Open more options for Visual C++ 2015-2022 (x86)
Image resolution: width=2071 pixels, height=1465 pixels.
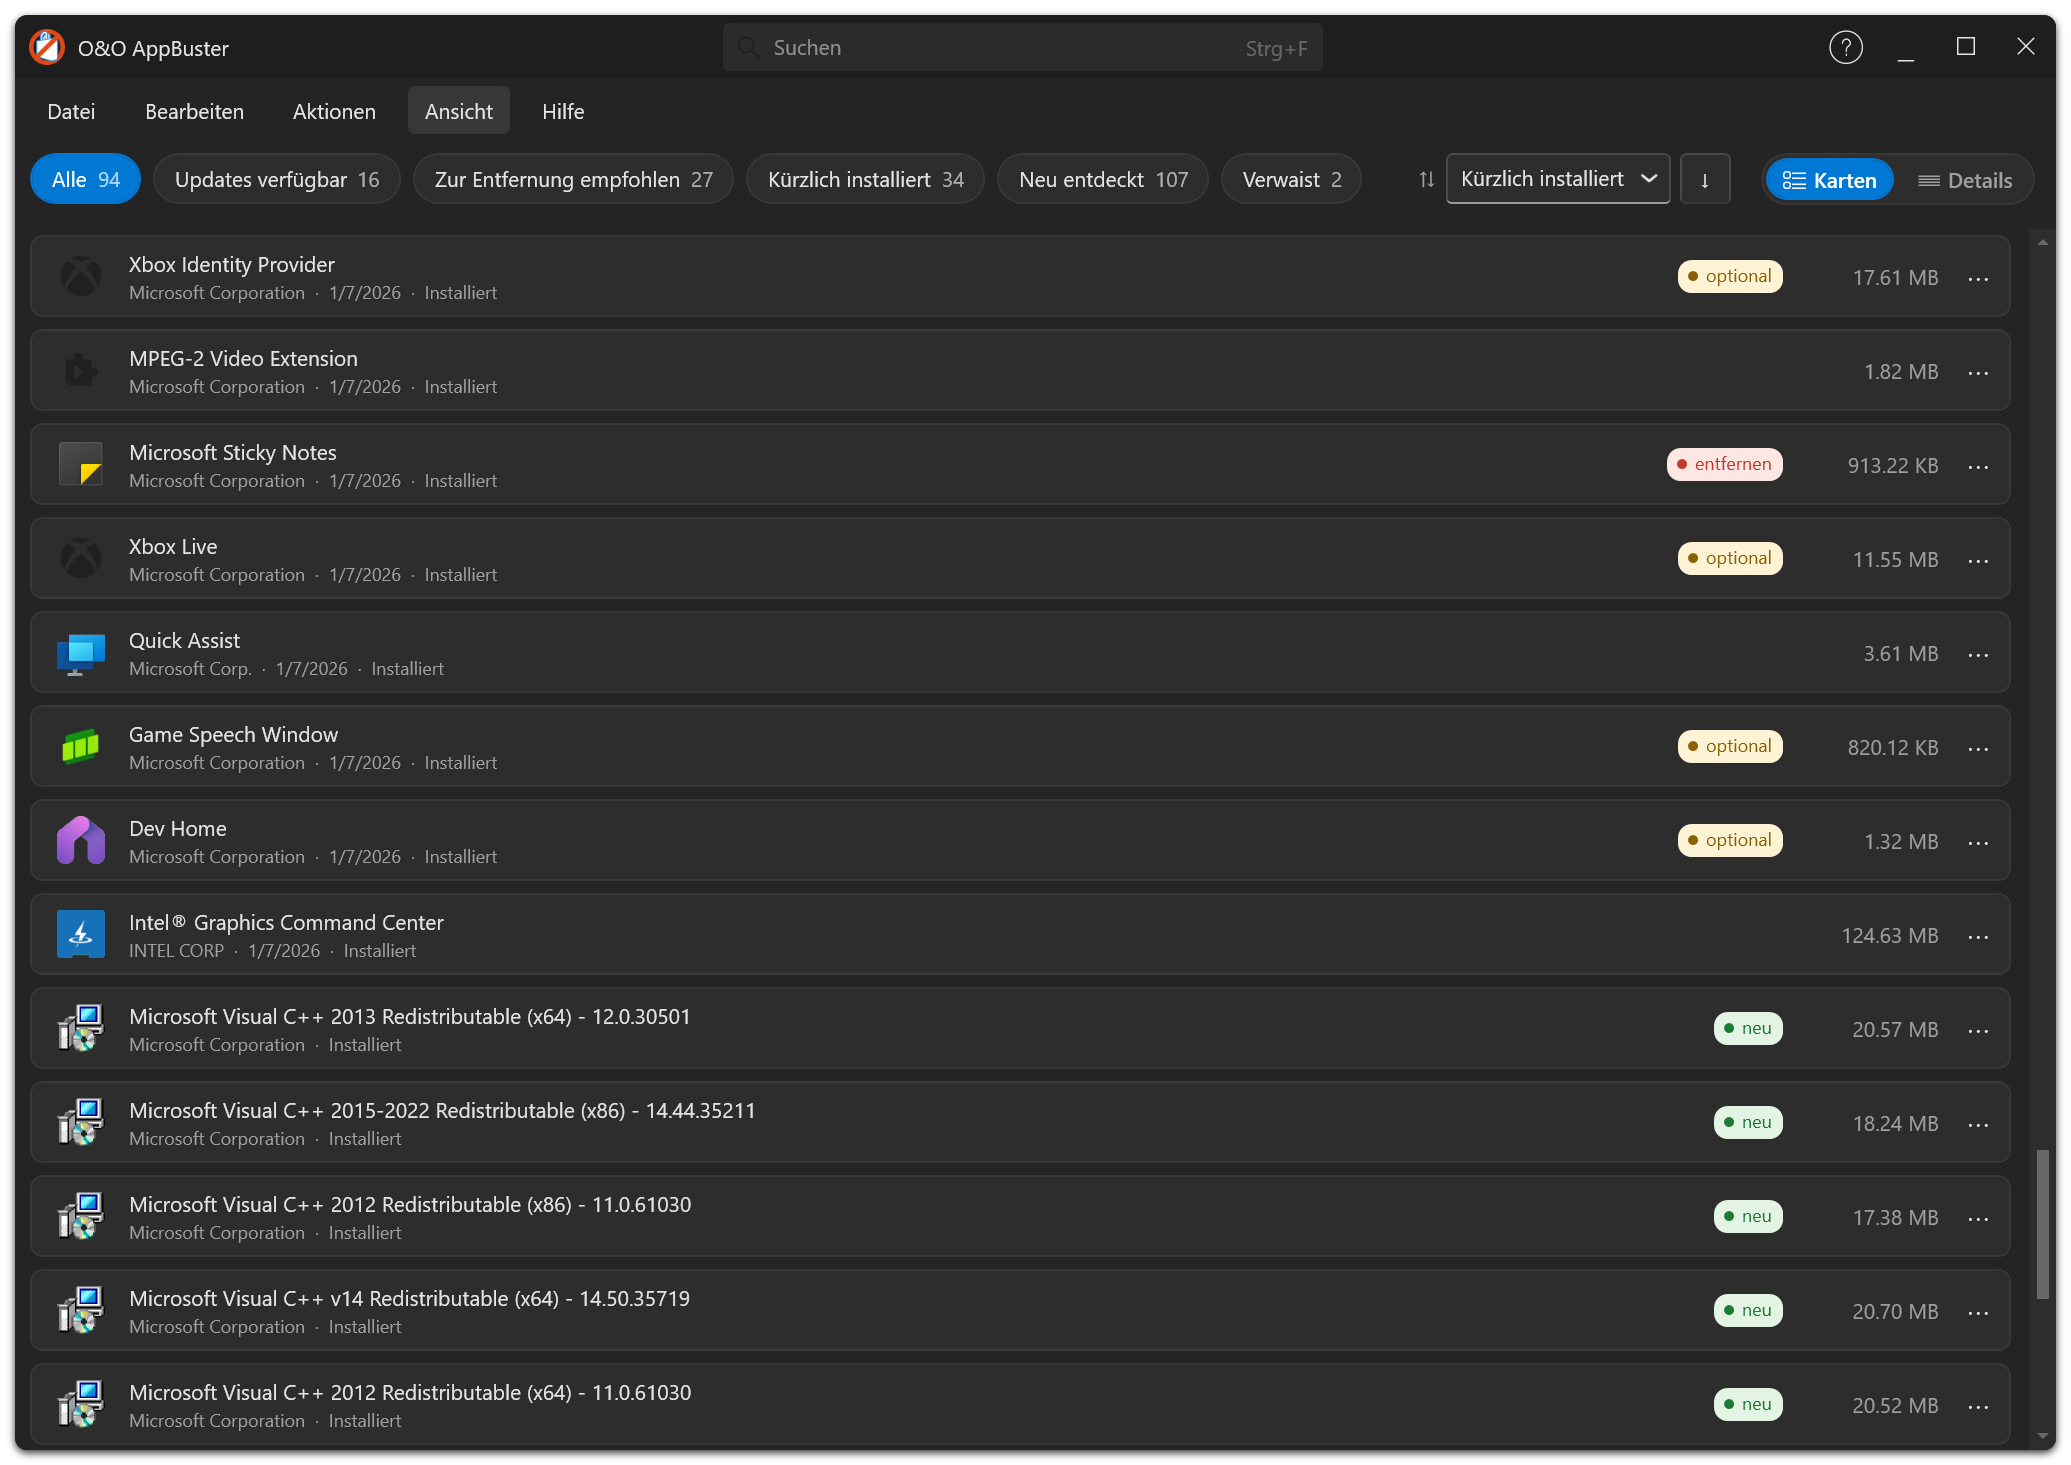1978,1124
